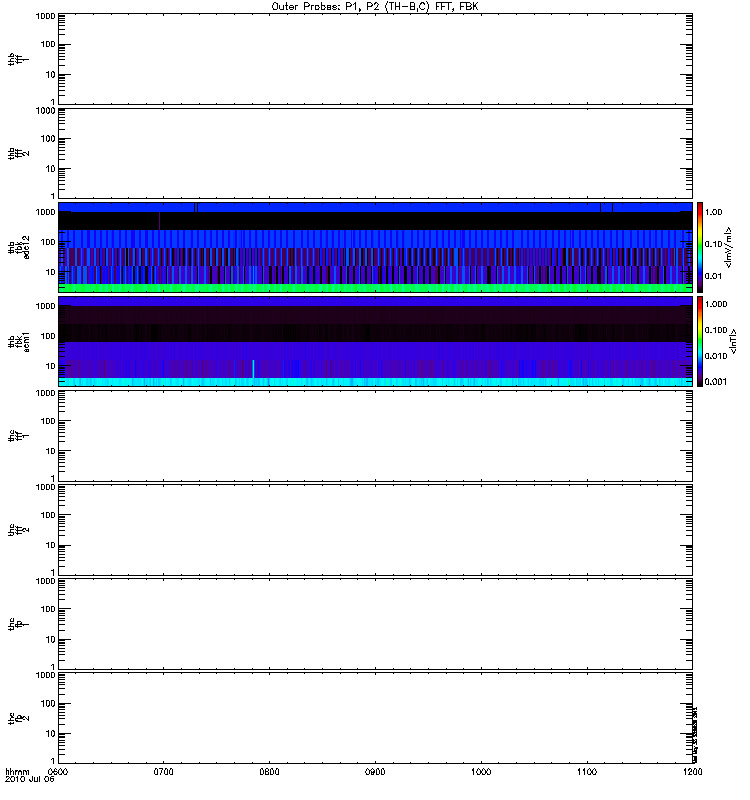Viewport: 750px width, 800px height.
Task: Click the 'thb fbk scm1' panel label
Action: pos(19,342)
